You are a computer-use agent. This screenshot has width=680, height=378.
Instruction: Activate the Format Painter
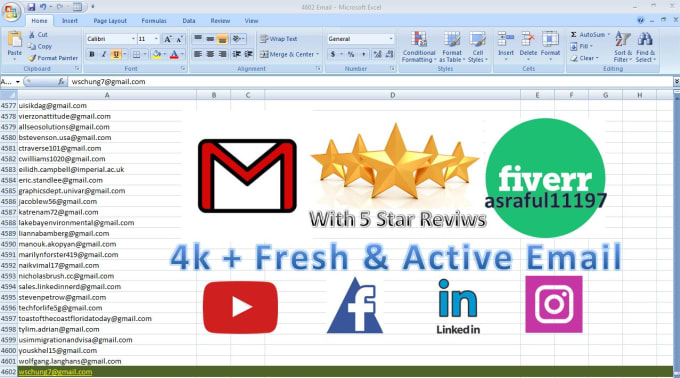[x=53, y=58]
